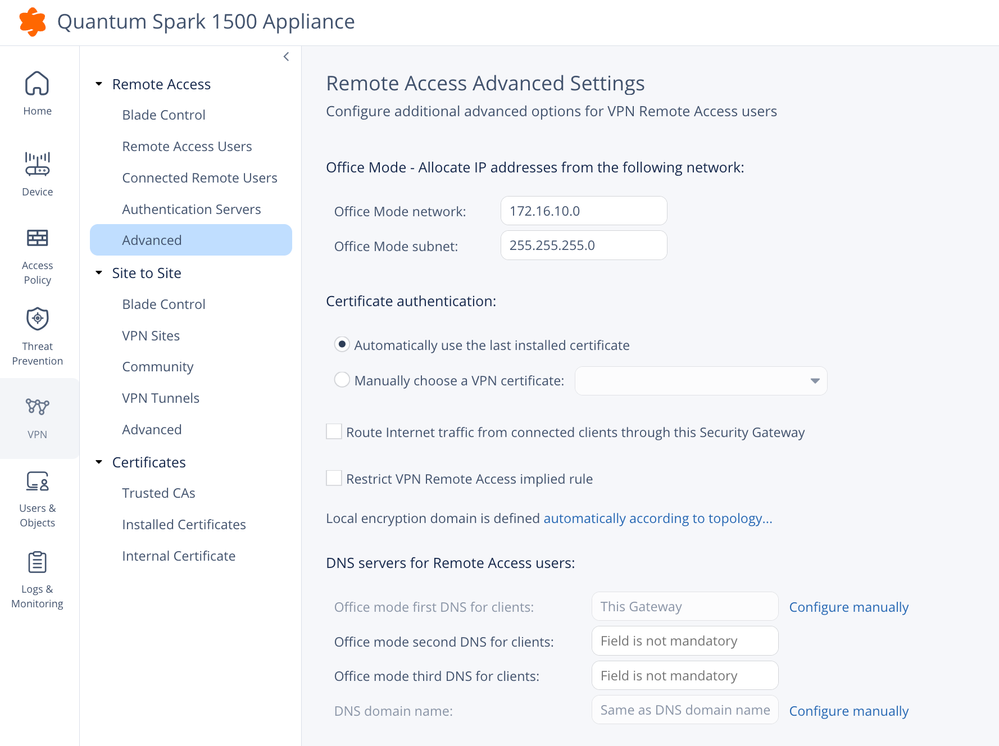The width and height of the screenshot is (999, 746).
Task: Open Connected Remote Users page
Action: 199,178
